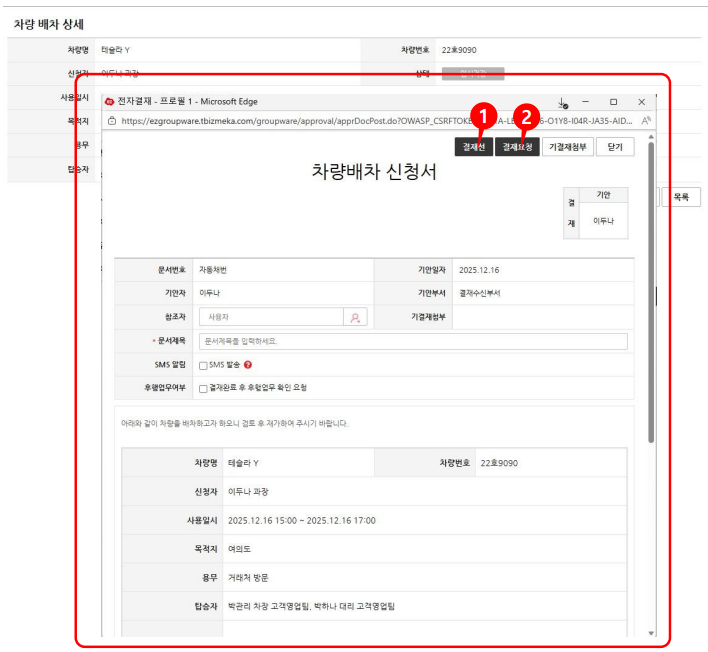
Task: Click the 결재선 button
Action: click(x=472, y=147)
